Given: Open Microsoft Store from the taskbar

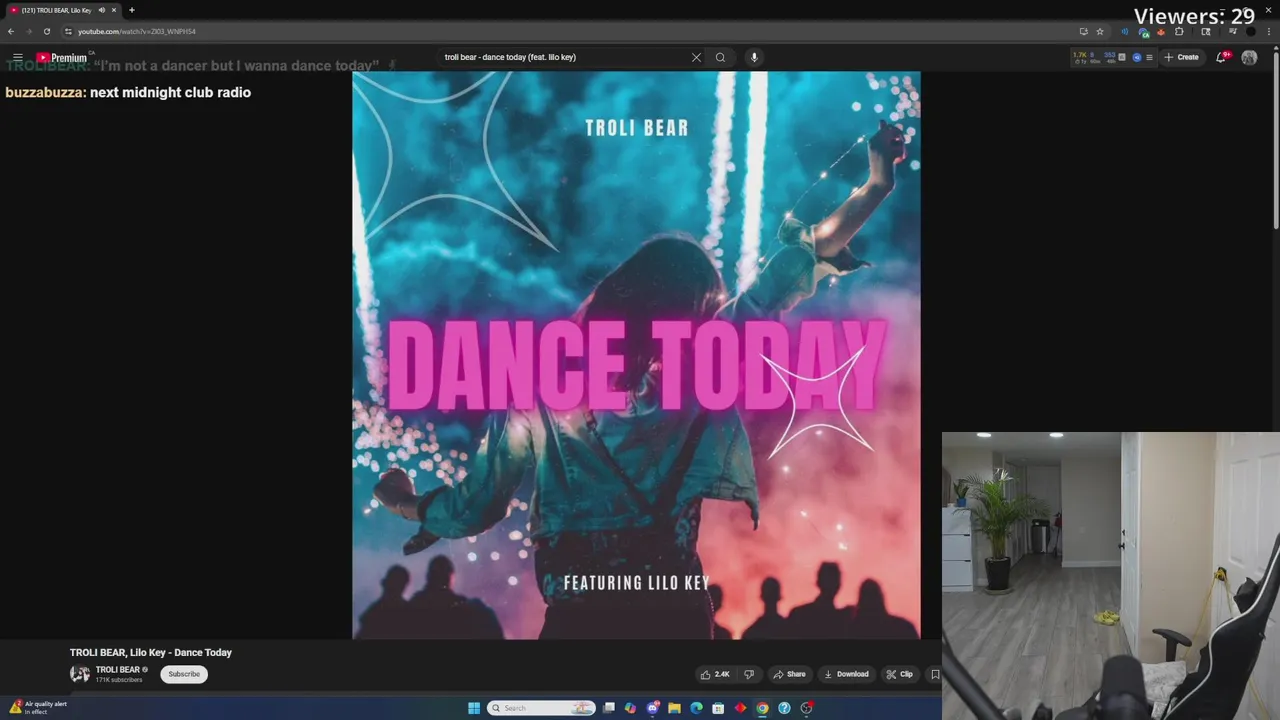Looking at the screenshot, I should click(x=718, y=708).
